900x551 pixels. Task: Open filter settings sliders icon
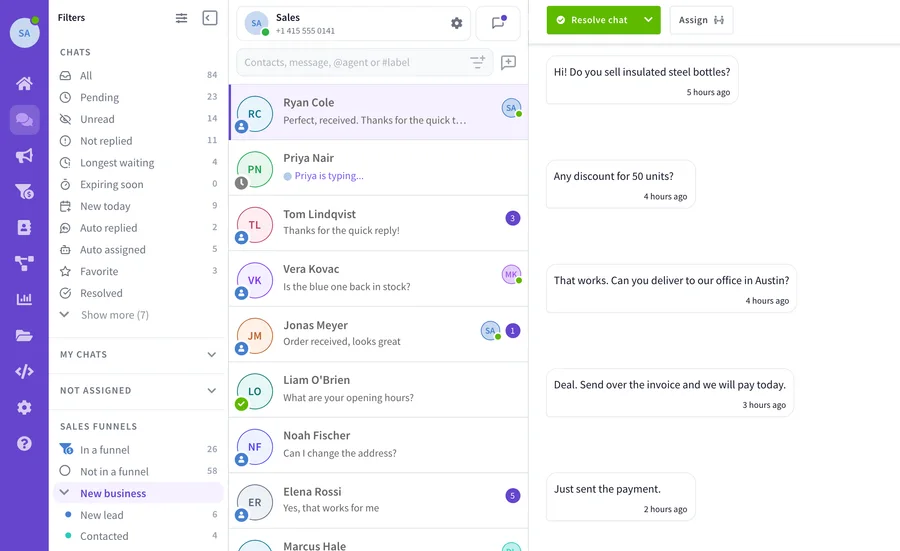click(x=181, y=18)
